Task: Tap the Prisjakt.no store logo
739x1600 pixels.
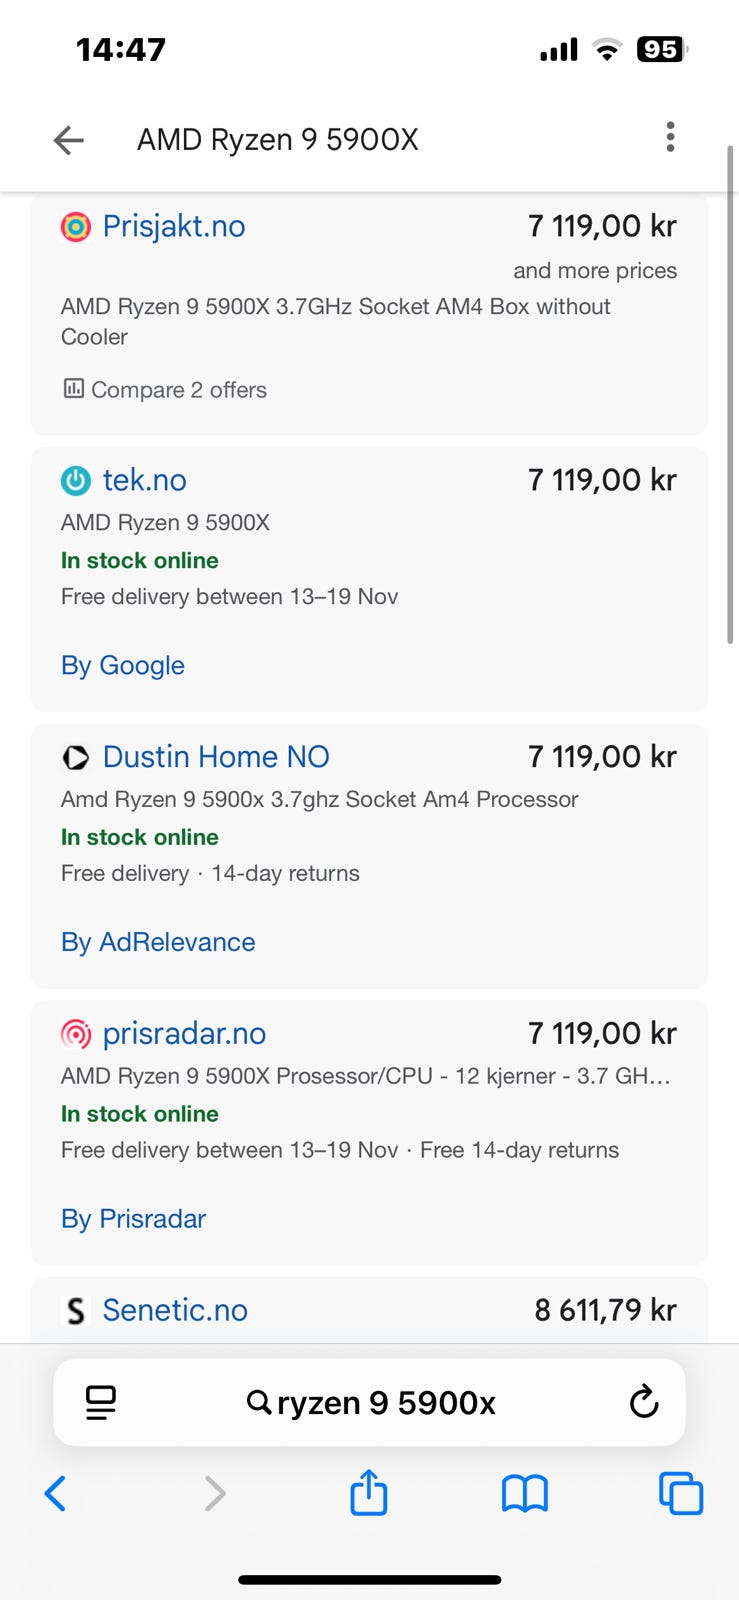Action: point(76,227)
